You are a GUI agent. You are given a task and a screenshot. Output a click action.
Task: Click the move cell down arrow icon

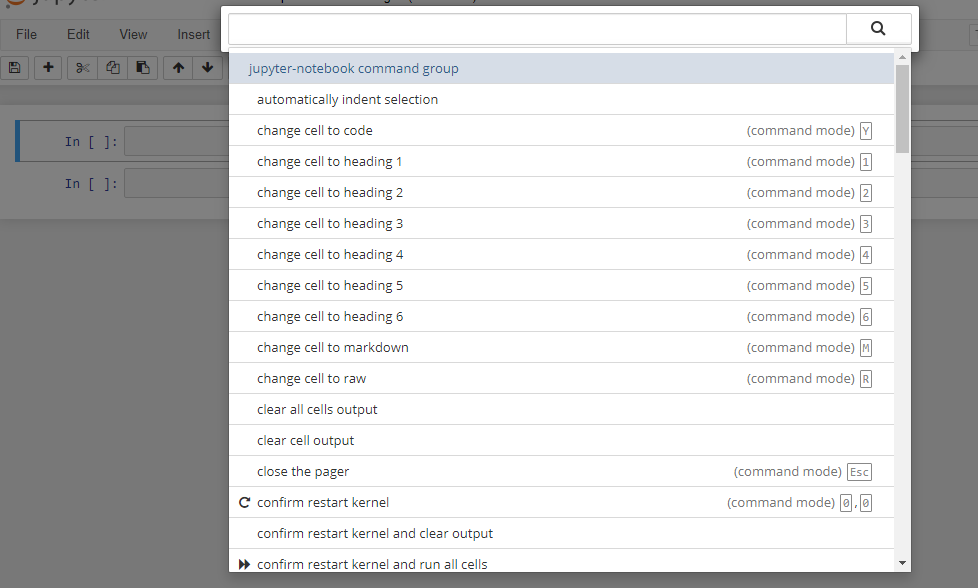click(x=208, y=67)
